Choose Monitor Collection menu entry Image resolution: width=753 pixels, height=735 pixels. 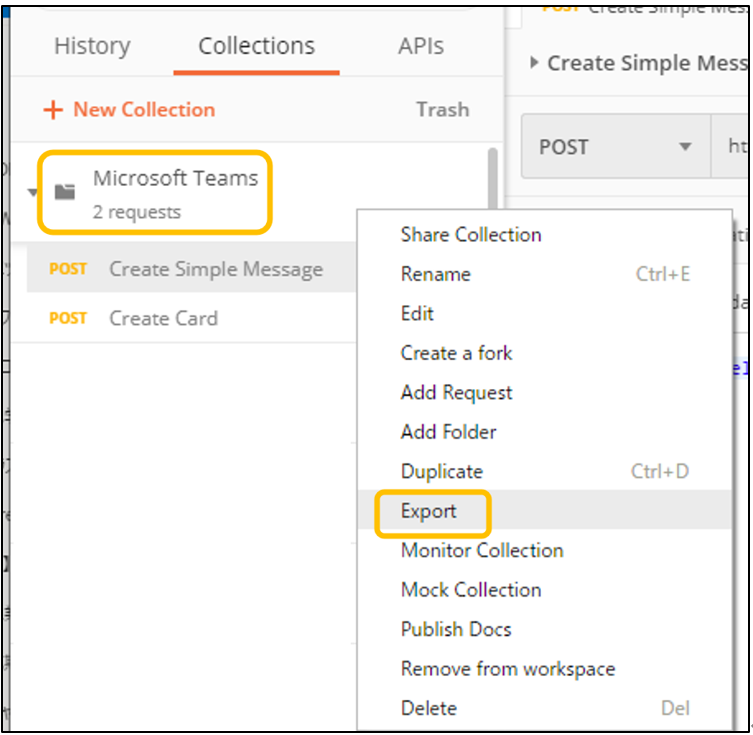(545, 550)
